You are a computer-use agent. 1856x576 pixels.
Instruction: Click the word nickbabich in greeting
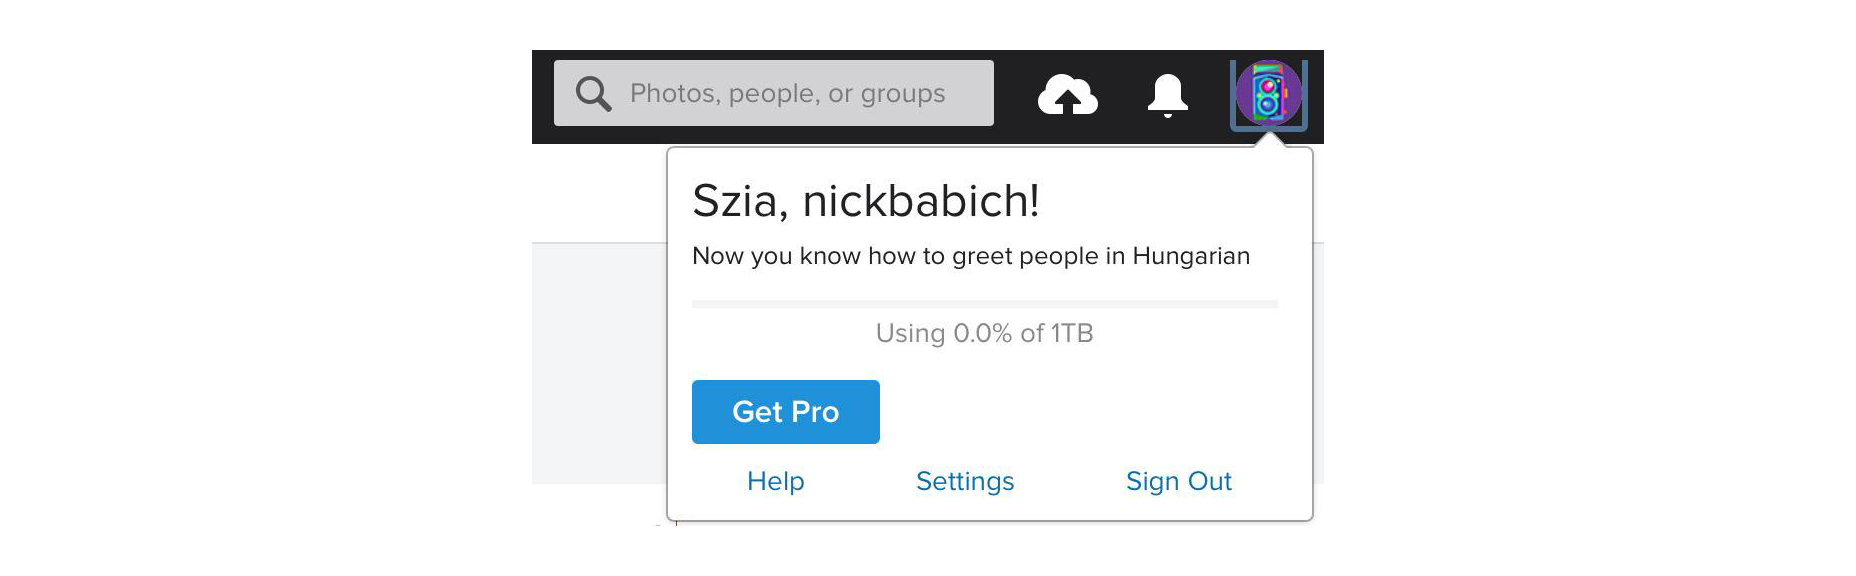[x=920, y=201]
